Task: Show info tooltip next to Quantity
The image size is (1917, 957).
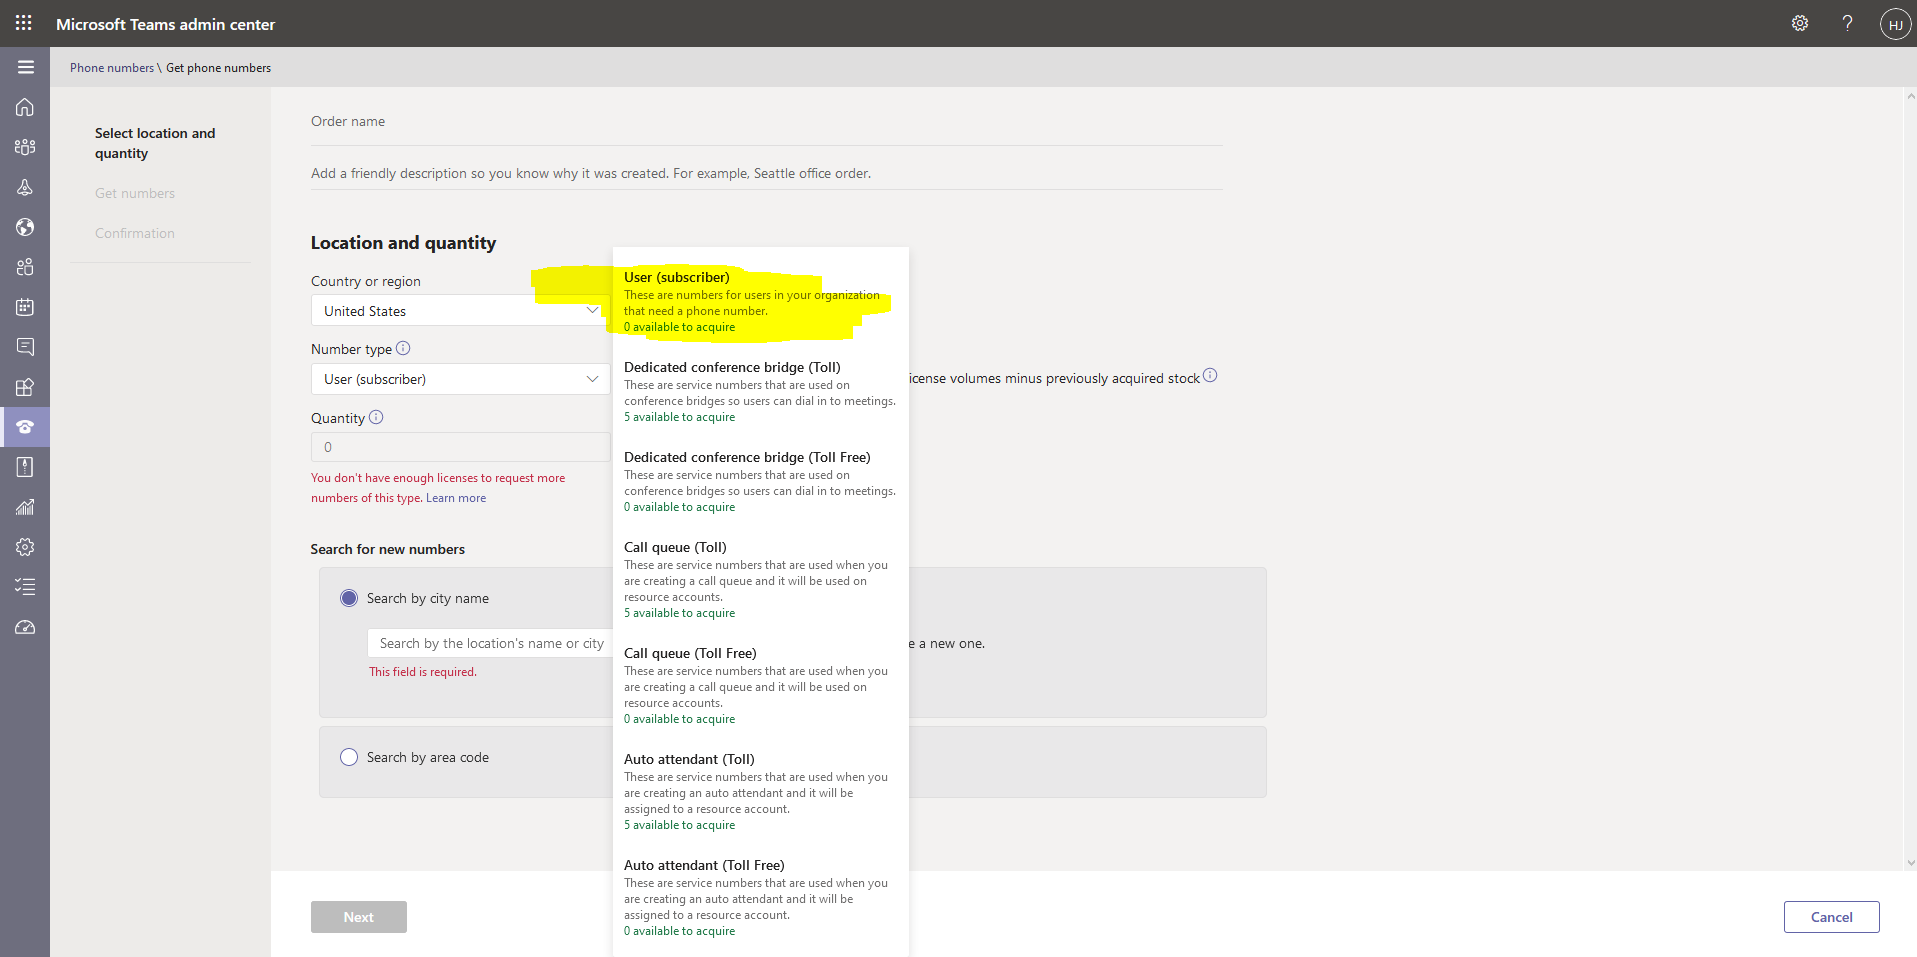Action: point(376,417)
